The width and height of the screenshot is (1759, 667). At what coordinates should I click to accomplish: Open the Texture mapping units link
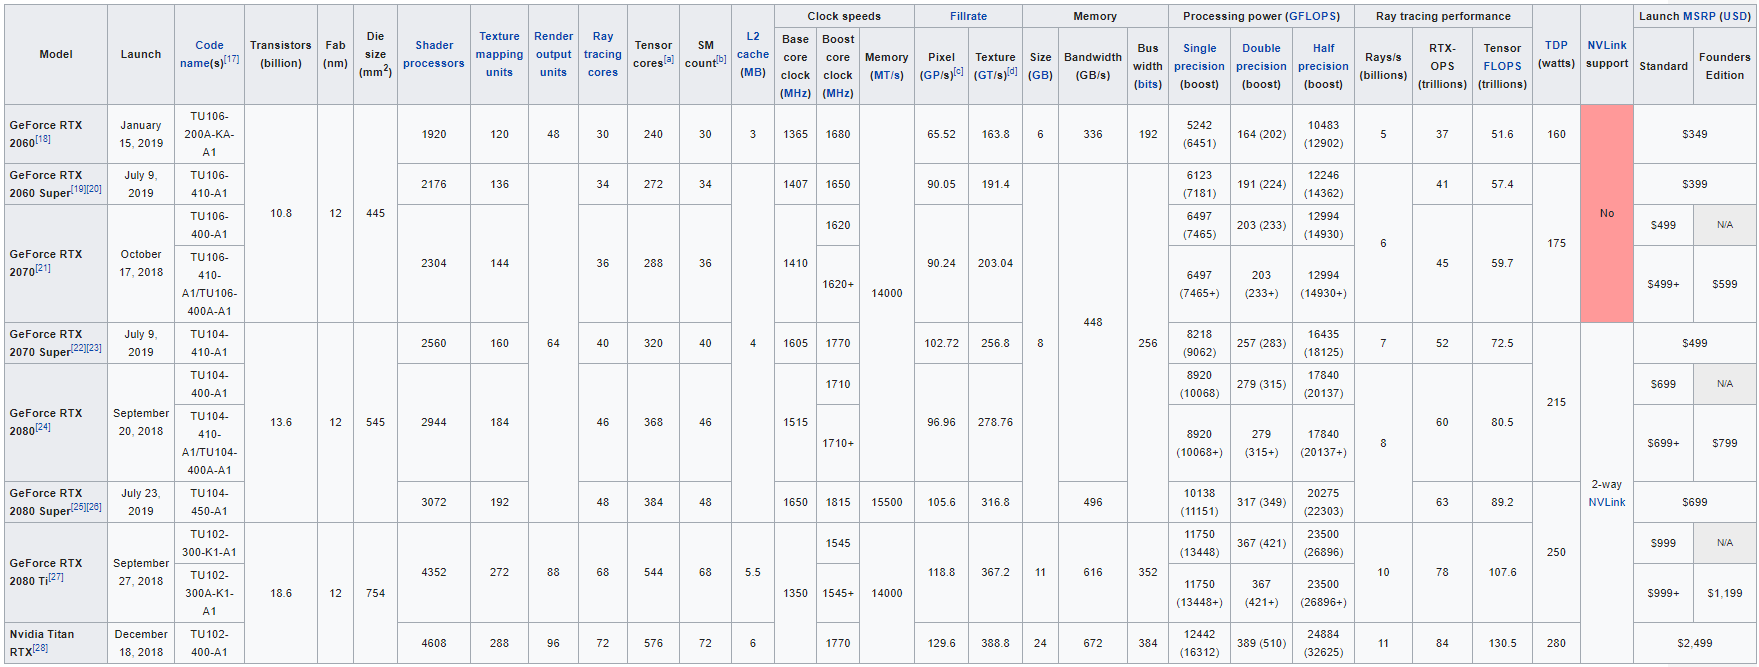pyautogui.click(x=499, y=54)
